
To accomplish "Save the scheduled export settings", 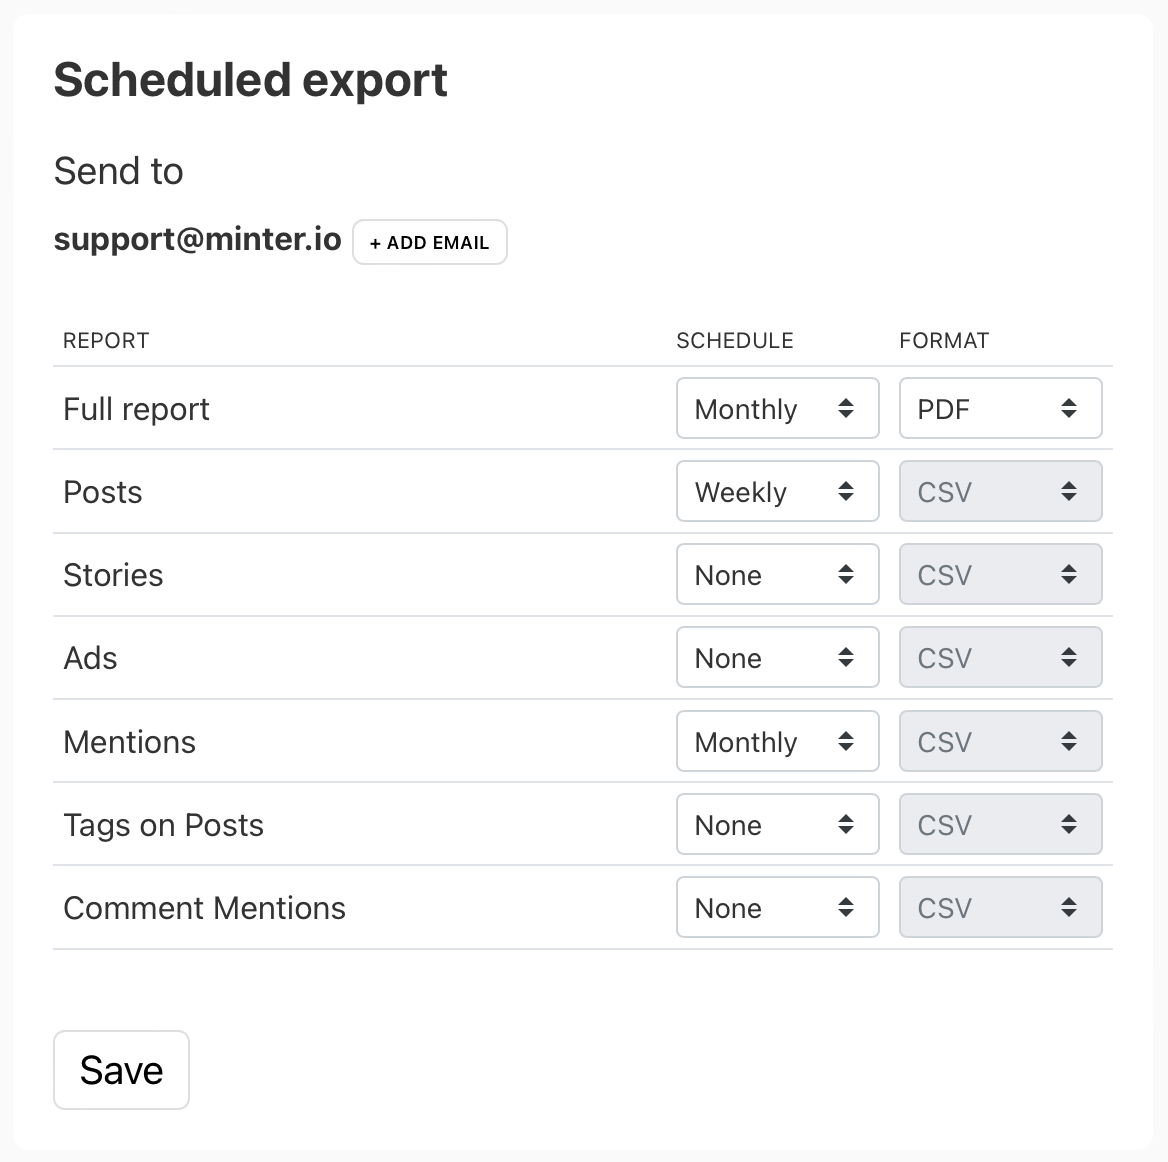I will pyautogui.click(x=121, y=1070).
